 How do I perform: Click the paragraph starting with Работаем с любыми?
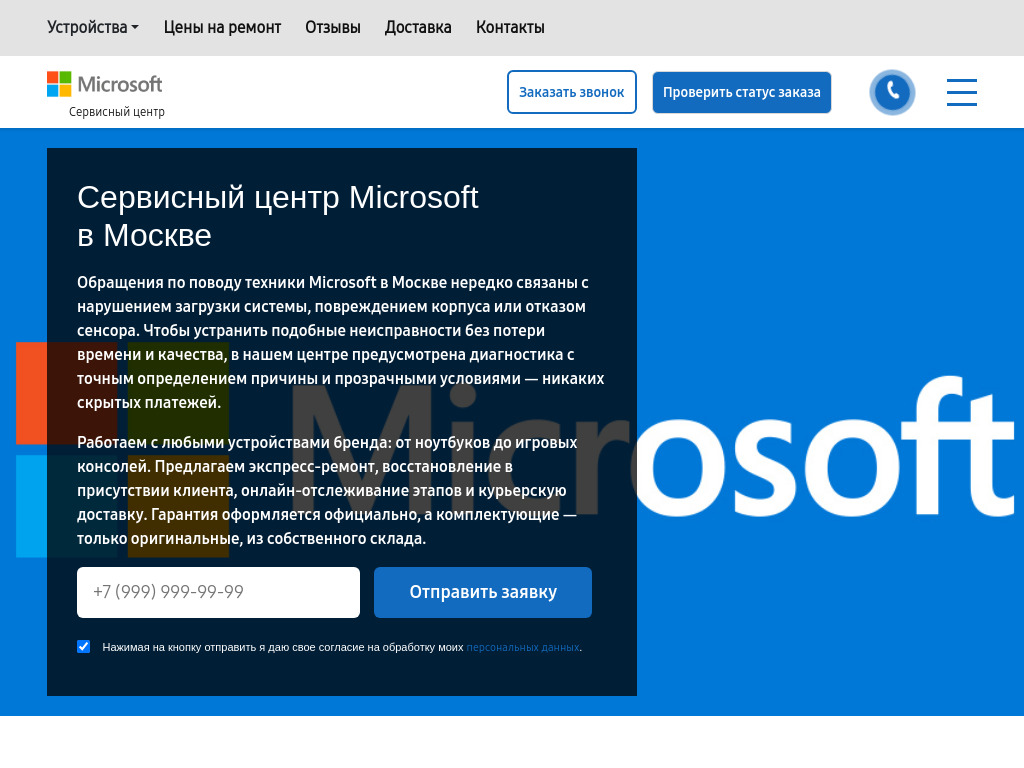tap(327, 490)
